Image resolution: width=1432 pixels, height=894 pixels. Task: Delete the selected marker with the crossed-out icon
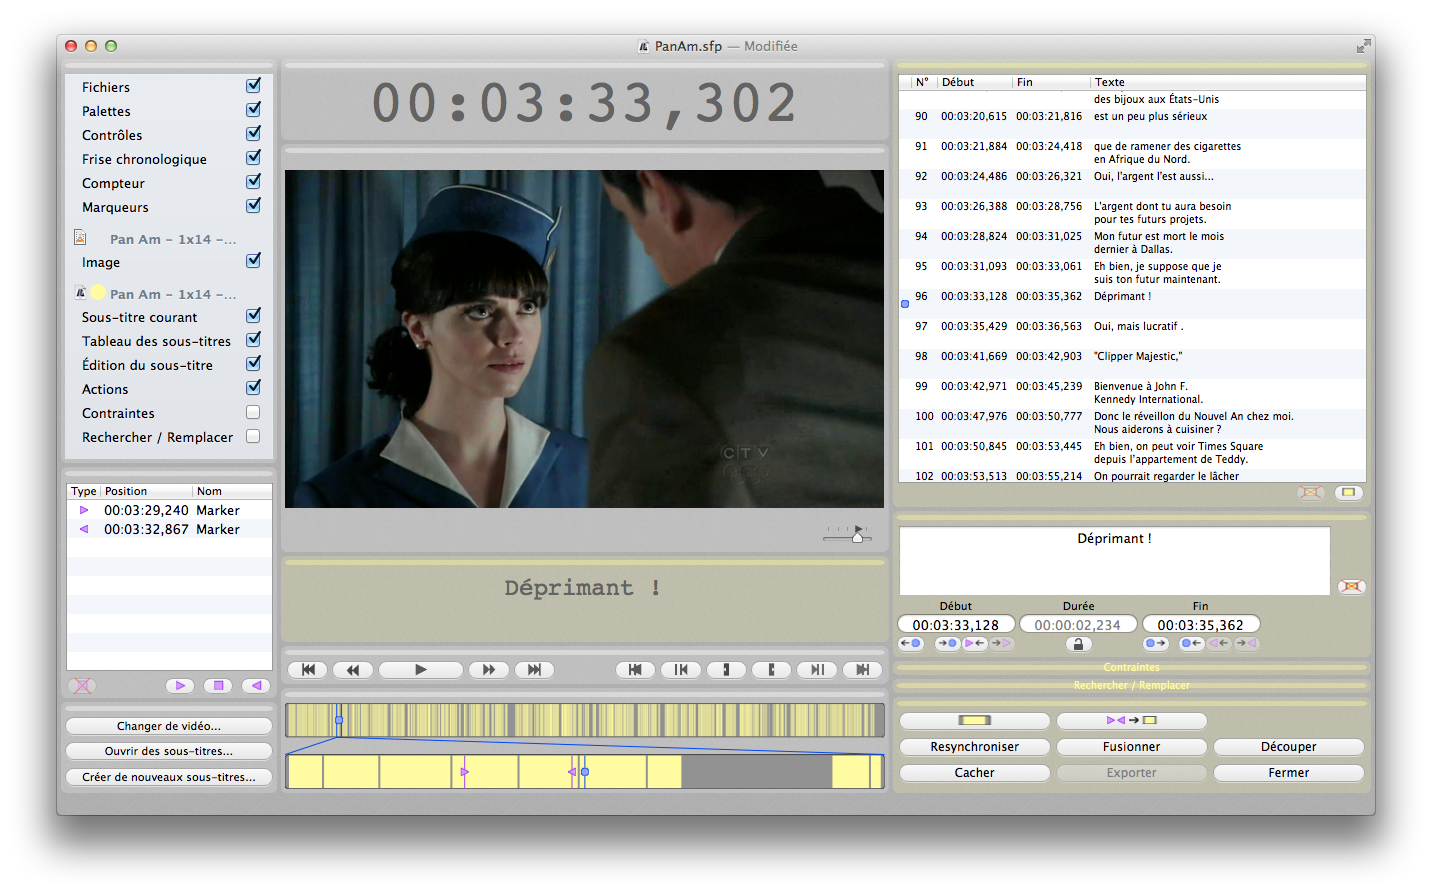pyautogui.click(x=83, y=686)
